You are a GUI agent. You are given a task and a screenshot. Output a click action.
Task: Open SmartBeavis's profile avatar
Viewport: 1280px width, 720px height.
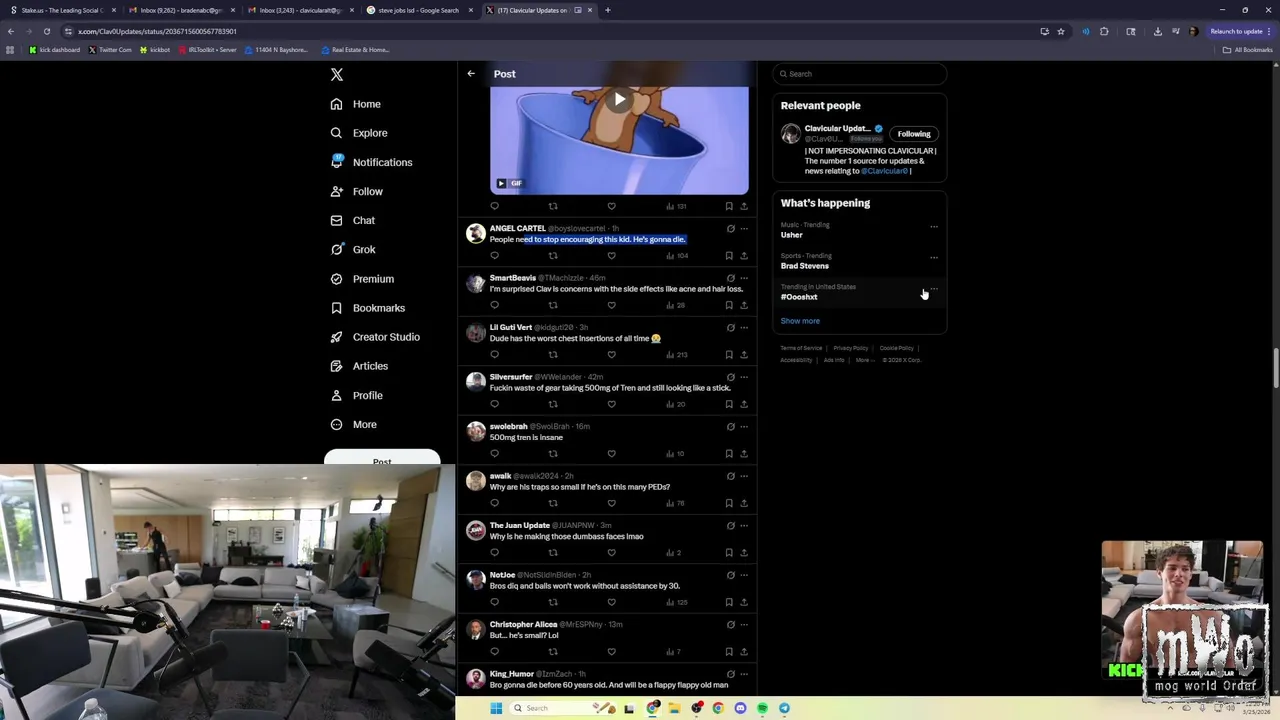click(x=476, y=283)
